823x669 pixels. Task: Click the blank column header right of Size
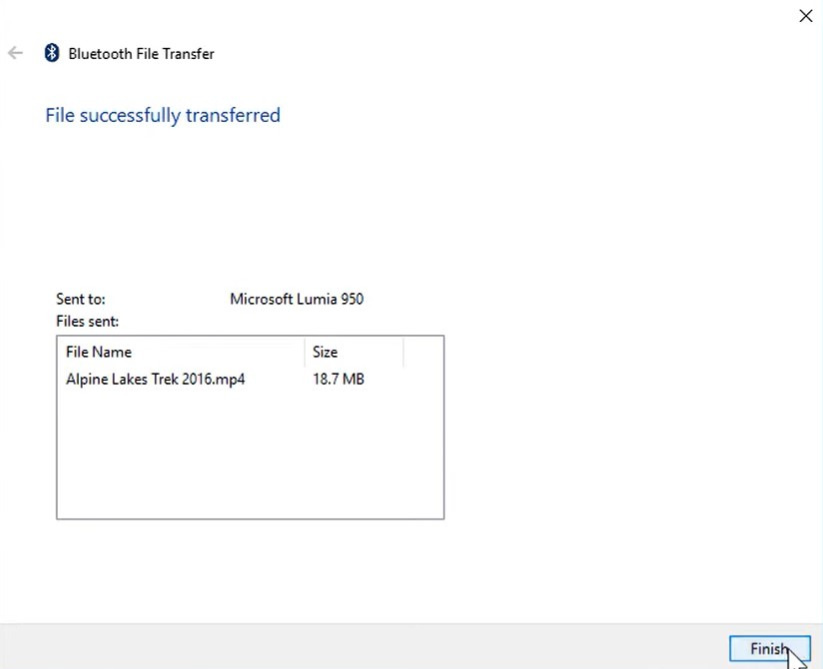pyautogui.click(x=423, y=352)
